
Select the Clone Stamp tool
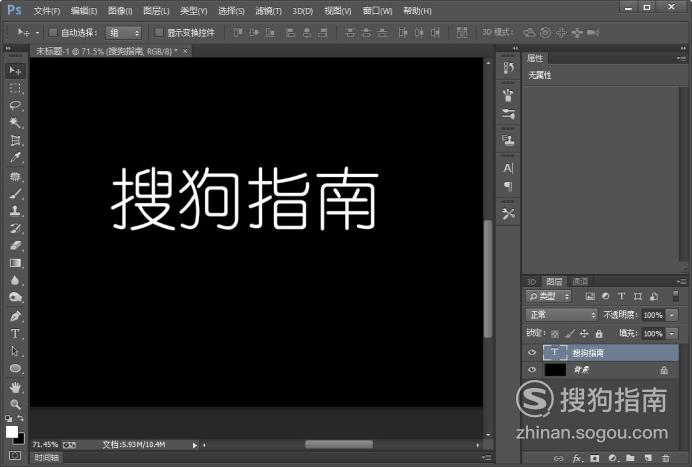[x=15, y=211]
